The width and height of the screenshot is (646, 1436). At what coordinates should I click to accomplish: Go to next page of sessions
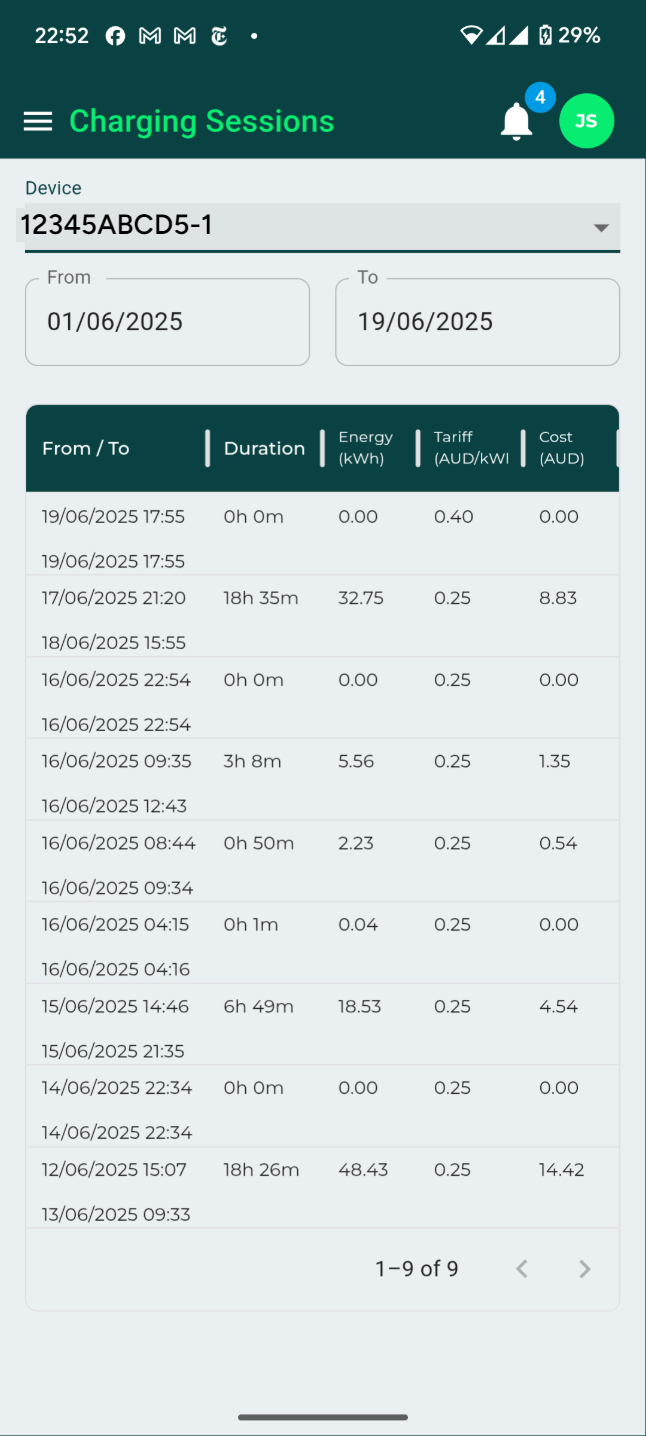pos(585,1269)
